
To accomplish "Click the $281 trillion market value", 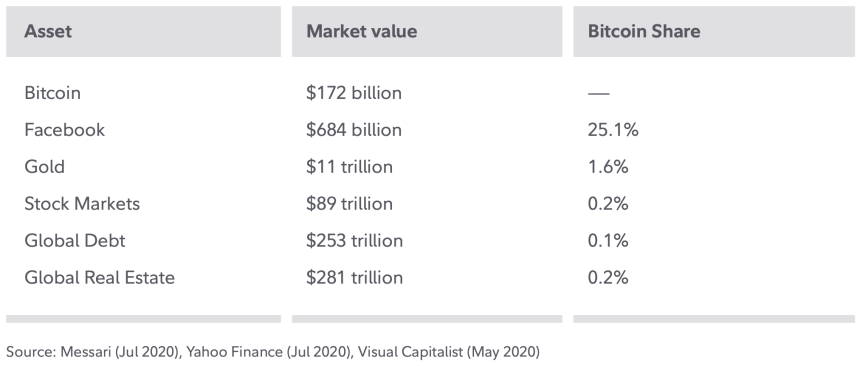I will (x=354, y=277).
